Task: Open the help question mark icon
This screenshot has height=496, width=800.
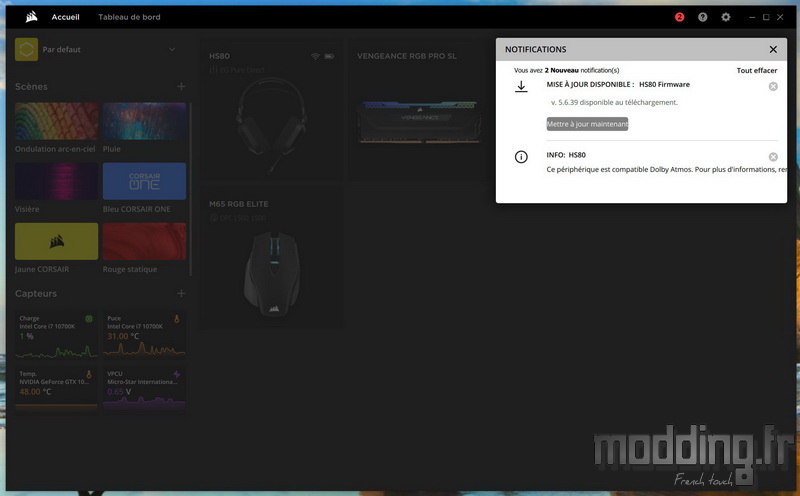Action: point(703,17)
